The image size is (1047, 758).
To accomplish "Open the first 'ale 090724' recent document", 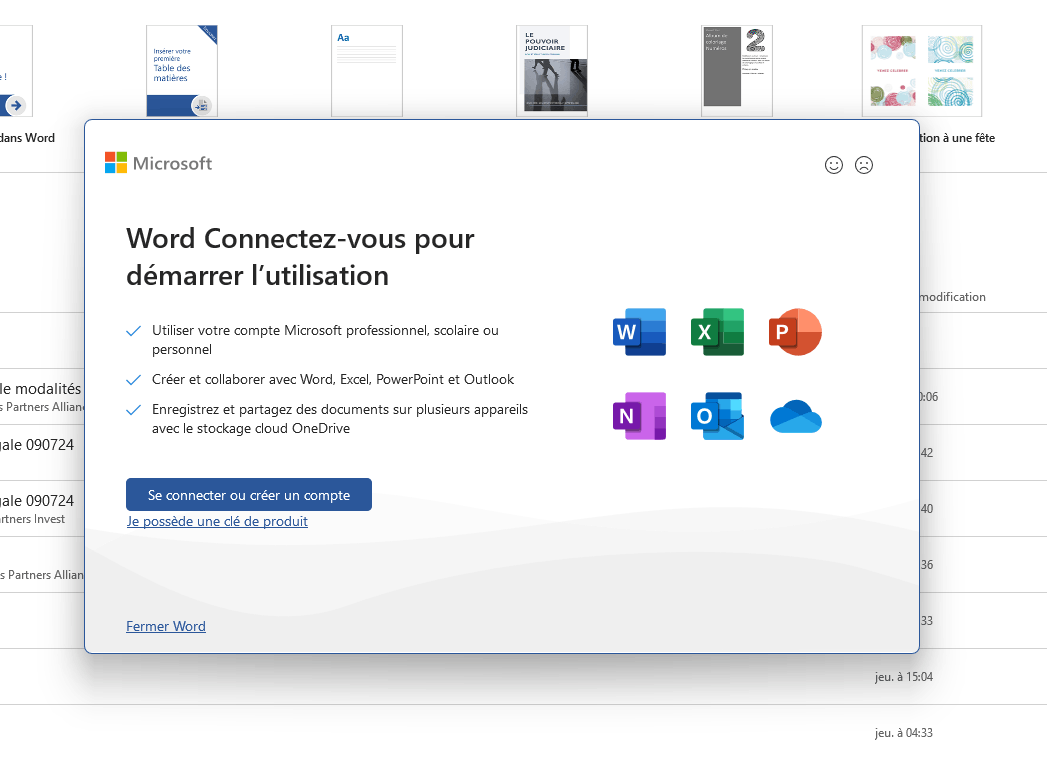I will pyautogui.click(x=37, y=445).
